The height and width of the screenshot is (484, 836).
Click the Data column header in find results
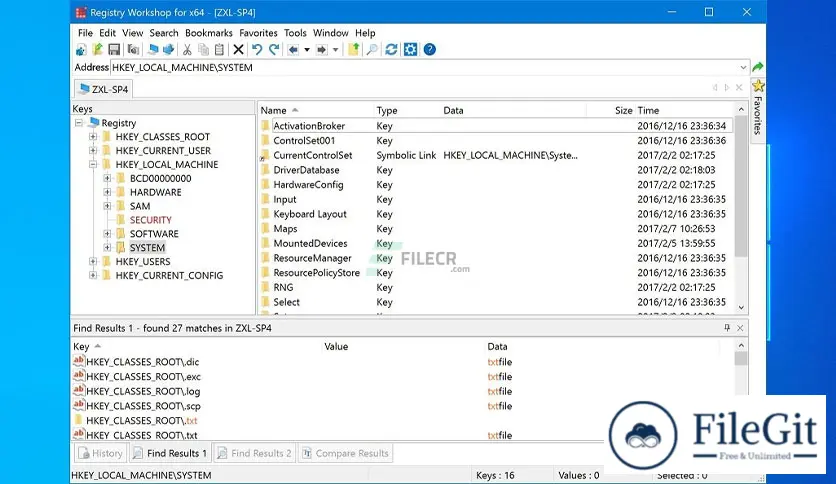tap(601, 346)
